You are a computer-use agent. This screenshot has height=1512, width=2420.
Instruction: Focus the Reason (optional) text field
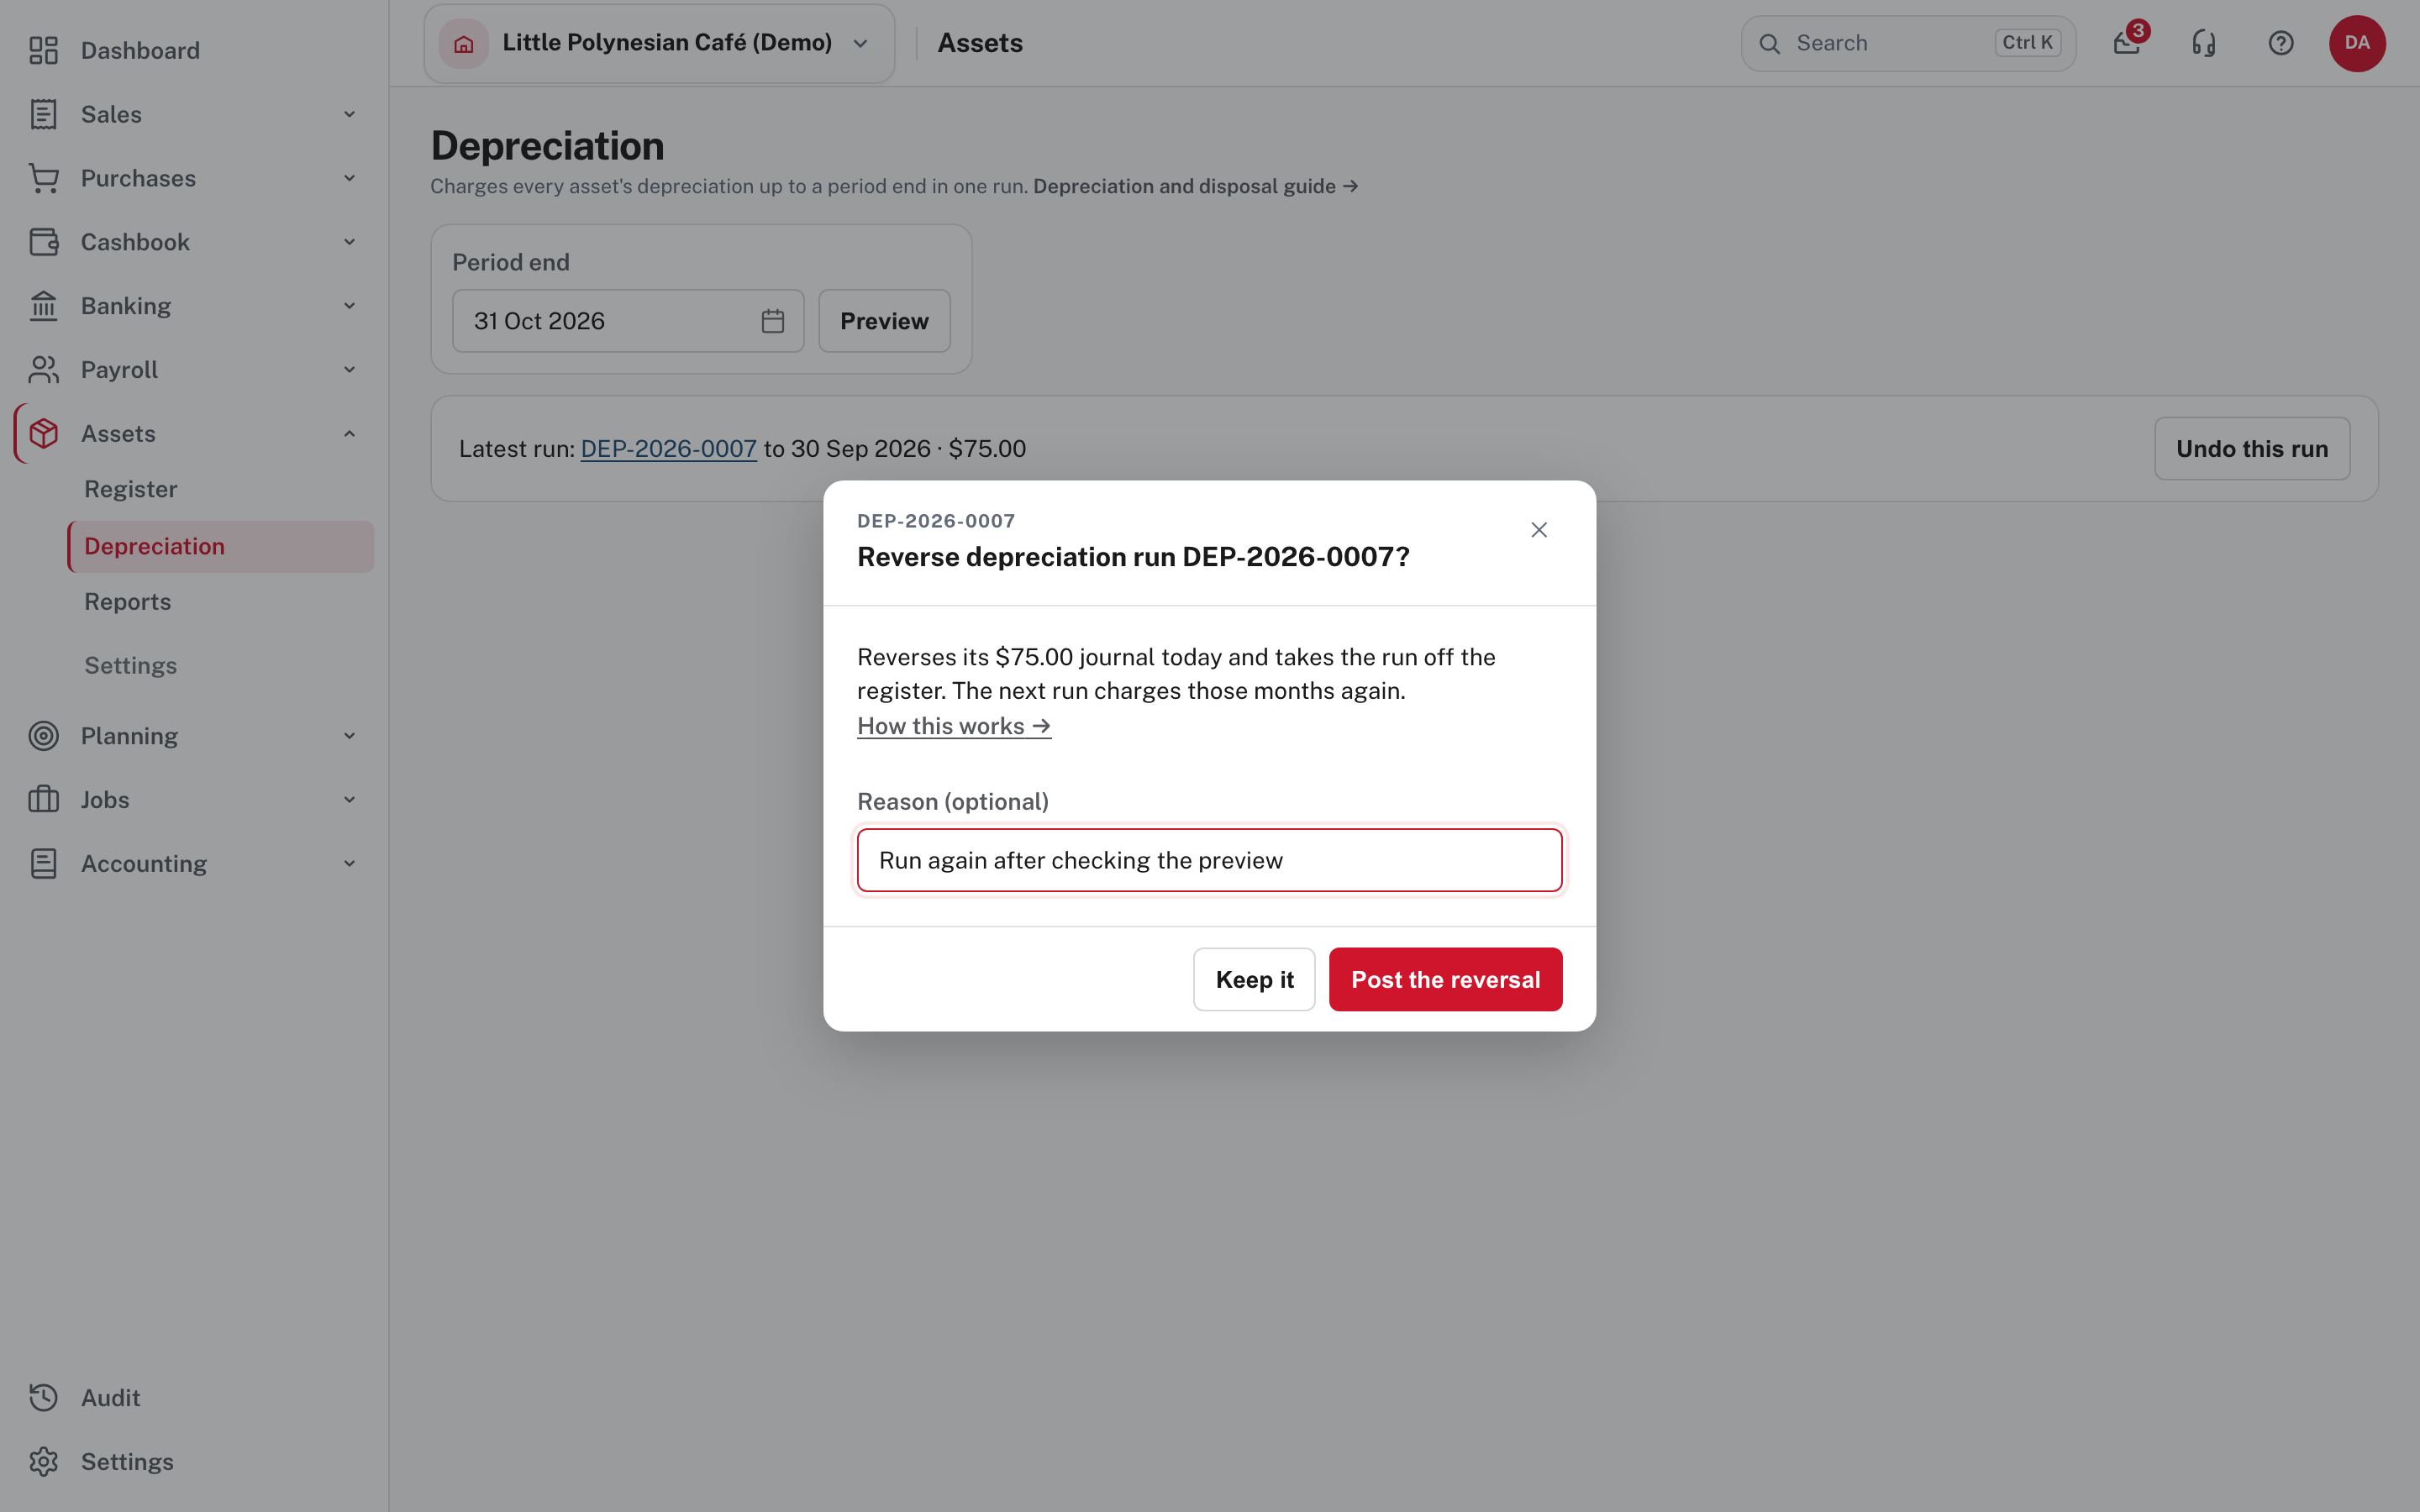(x=1209, y=860)
